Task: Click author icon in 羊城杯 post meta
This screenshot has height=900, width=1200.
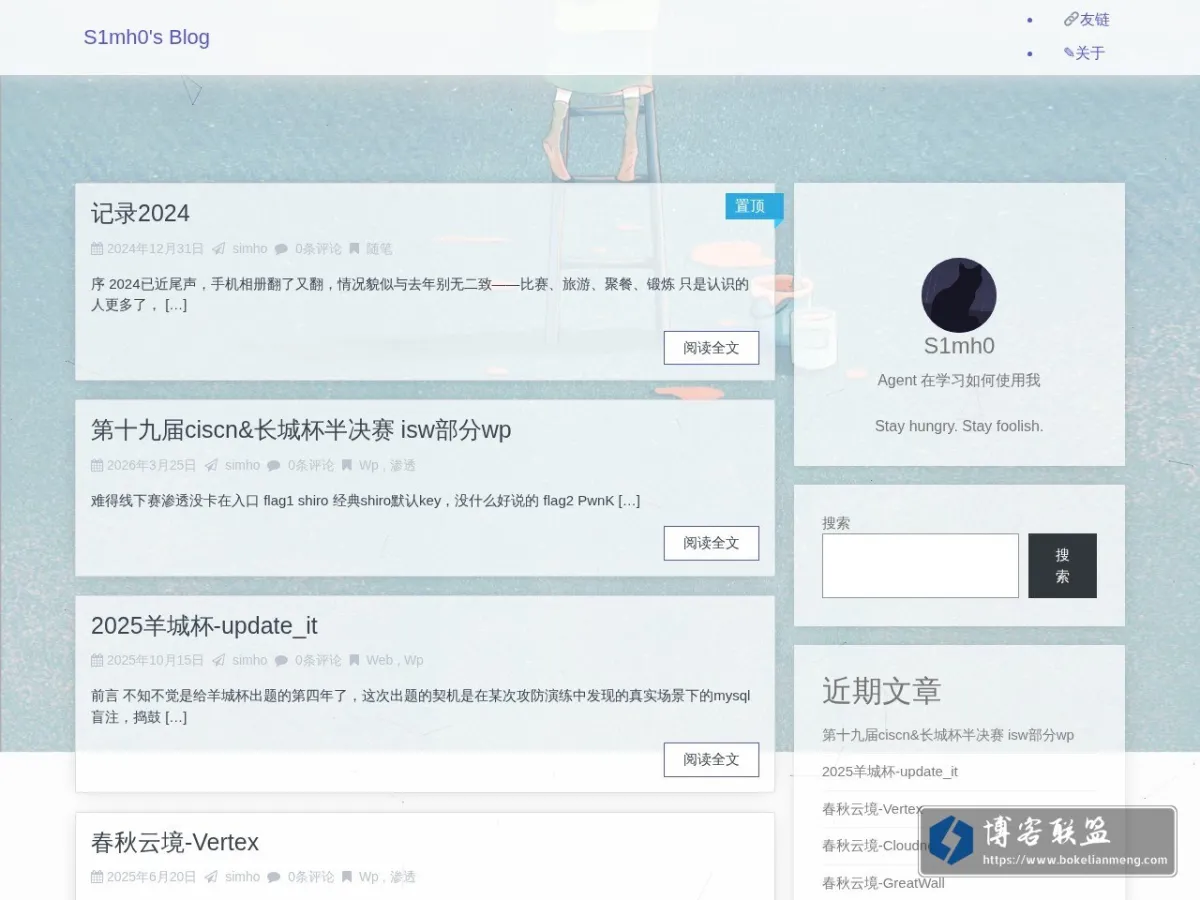Action: (x=218, y=660)
